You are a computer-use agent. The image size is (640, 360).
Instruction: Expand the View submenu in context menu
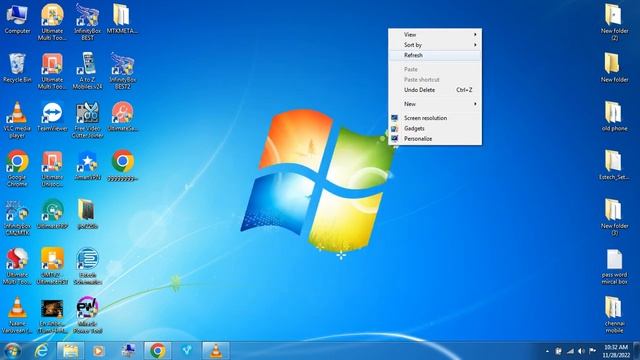click(435, 35)
